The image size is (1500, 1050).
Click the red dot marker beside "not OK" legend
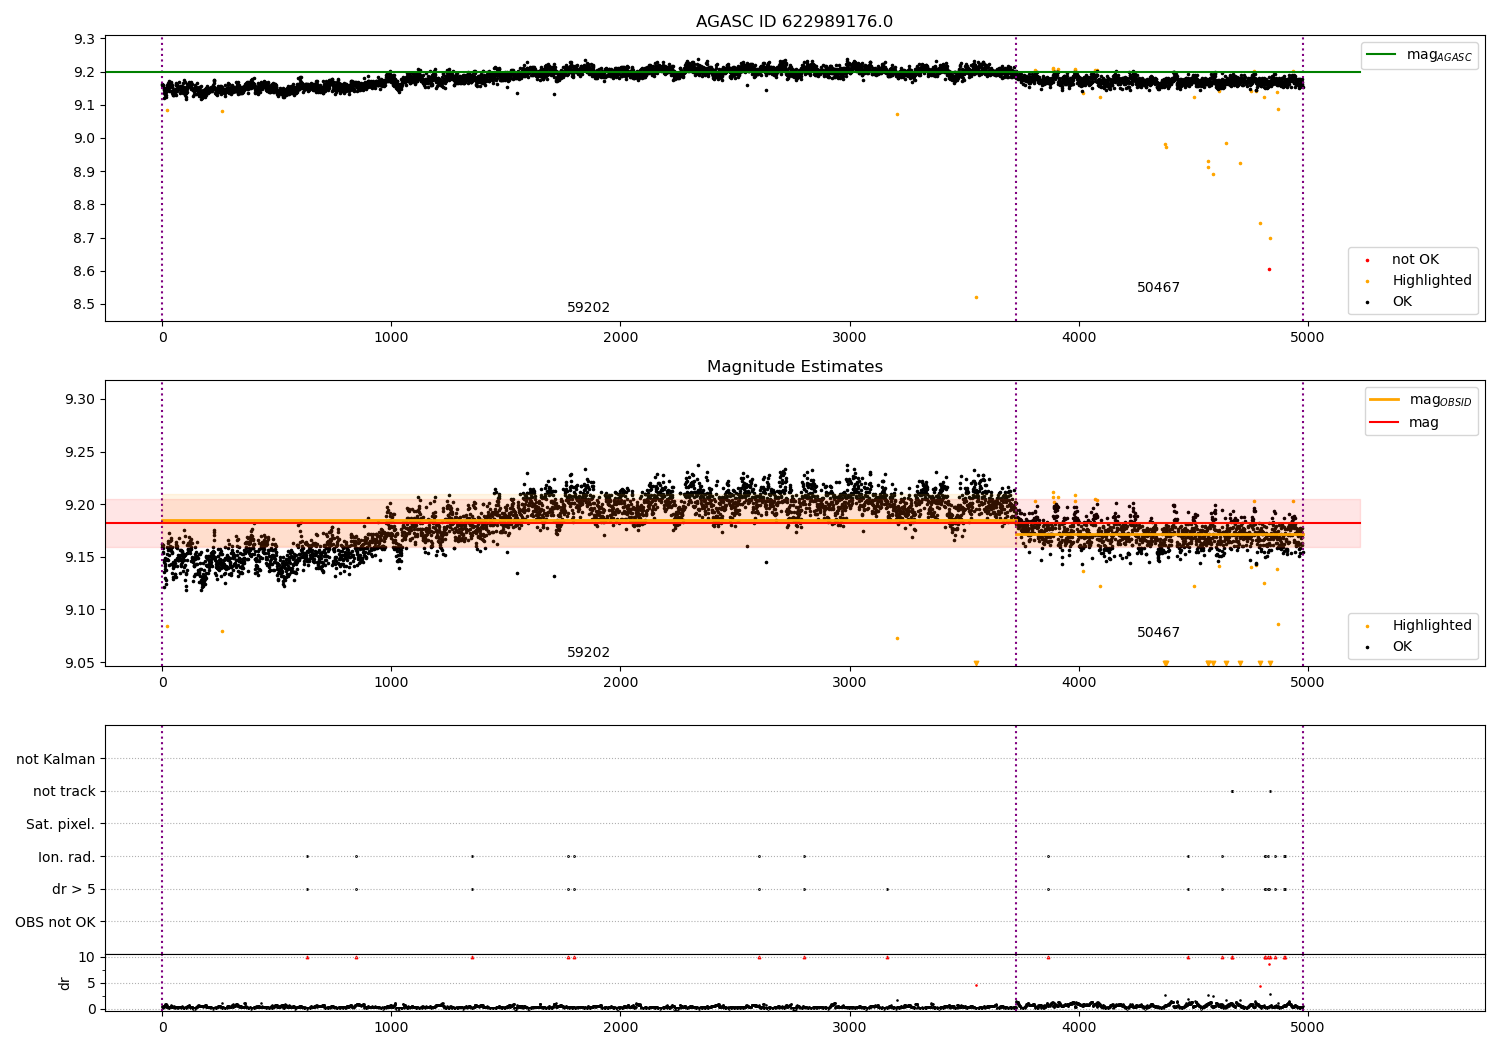[x=1367, y=260]
